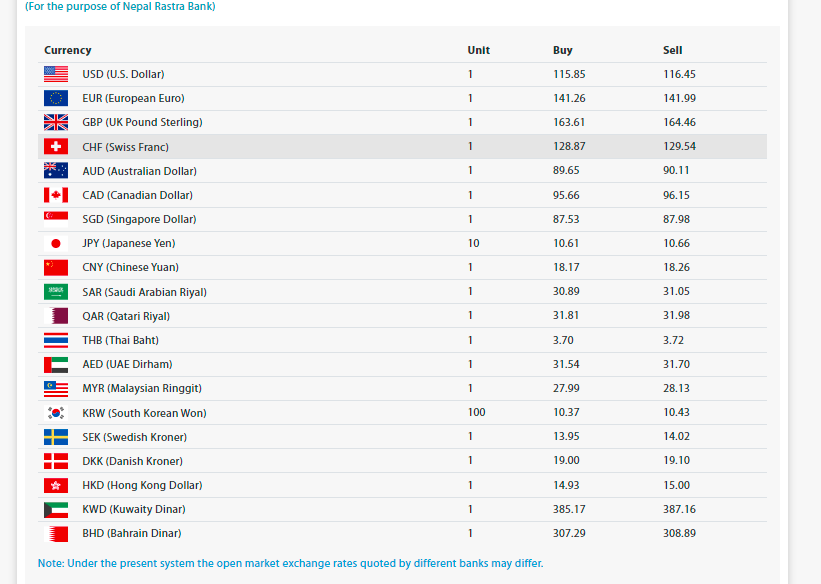Click the Currency column header
Screen dimensions: 821x584
(68, 50)
